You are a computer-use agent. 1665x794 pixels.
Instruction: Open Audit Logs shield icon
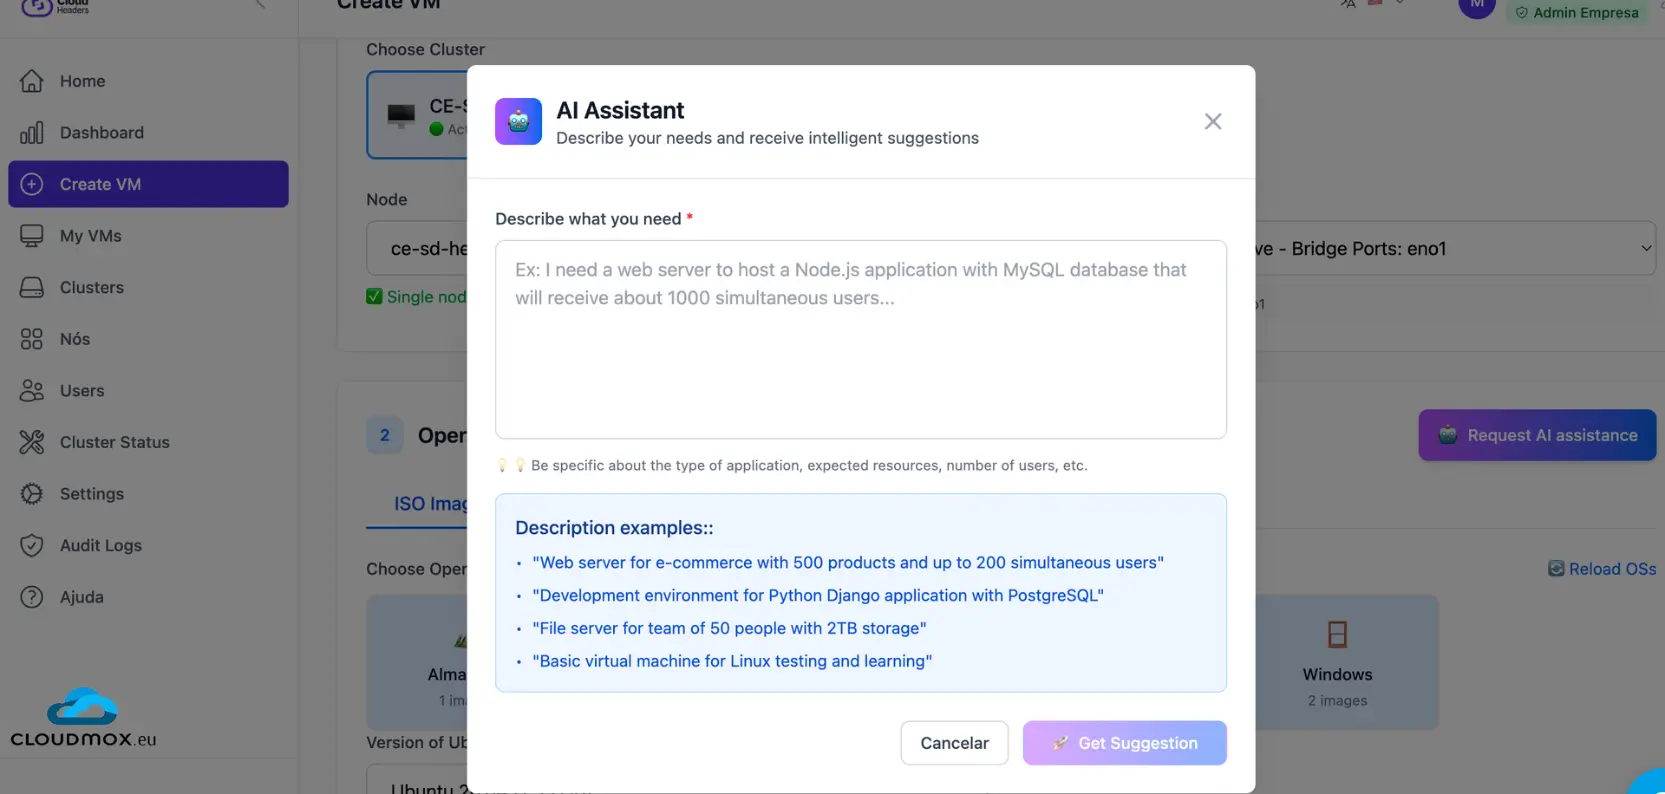click(x=32, y=545)
